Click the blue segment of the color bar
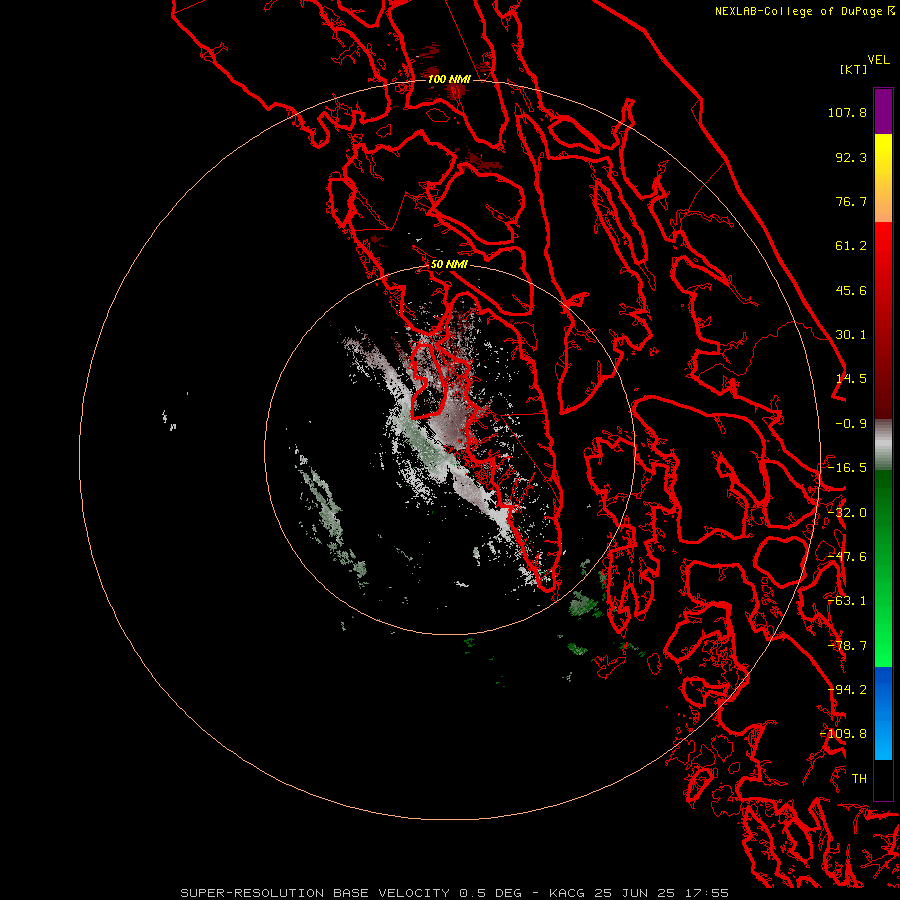Image resolution: width=900 pixels, height=900 pixels. [883, 713]
